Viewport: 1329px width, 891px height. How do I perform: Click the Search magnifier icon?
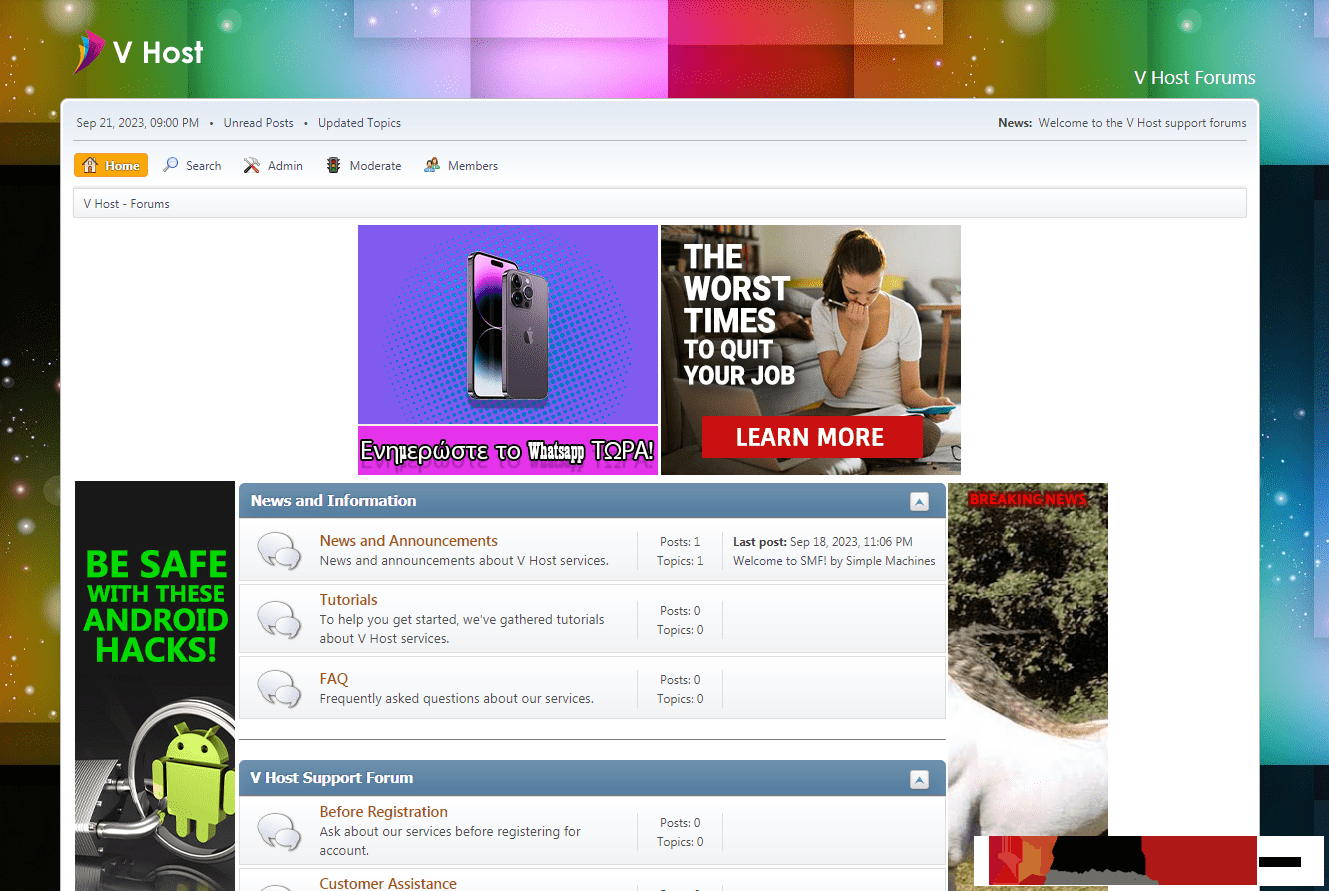(x=171, y=165)
